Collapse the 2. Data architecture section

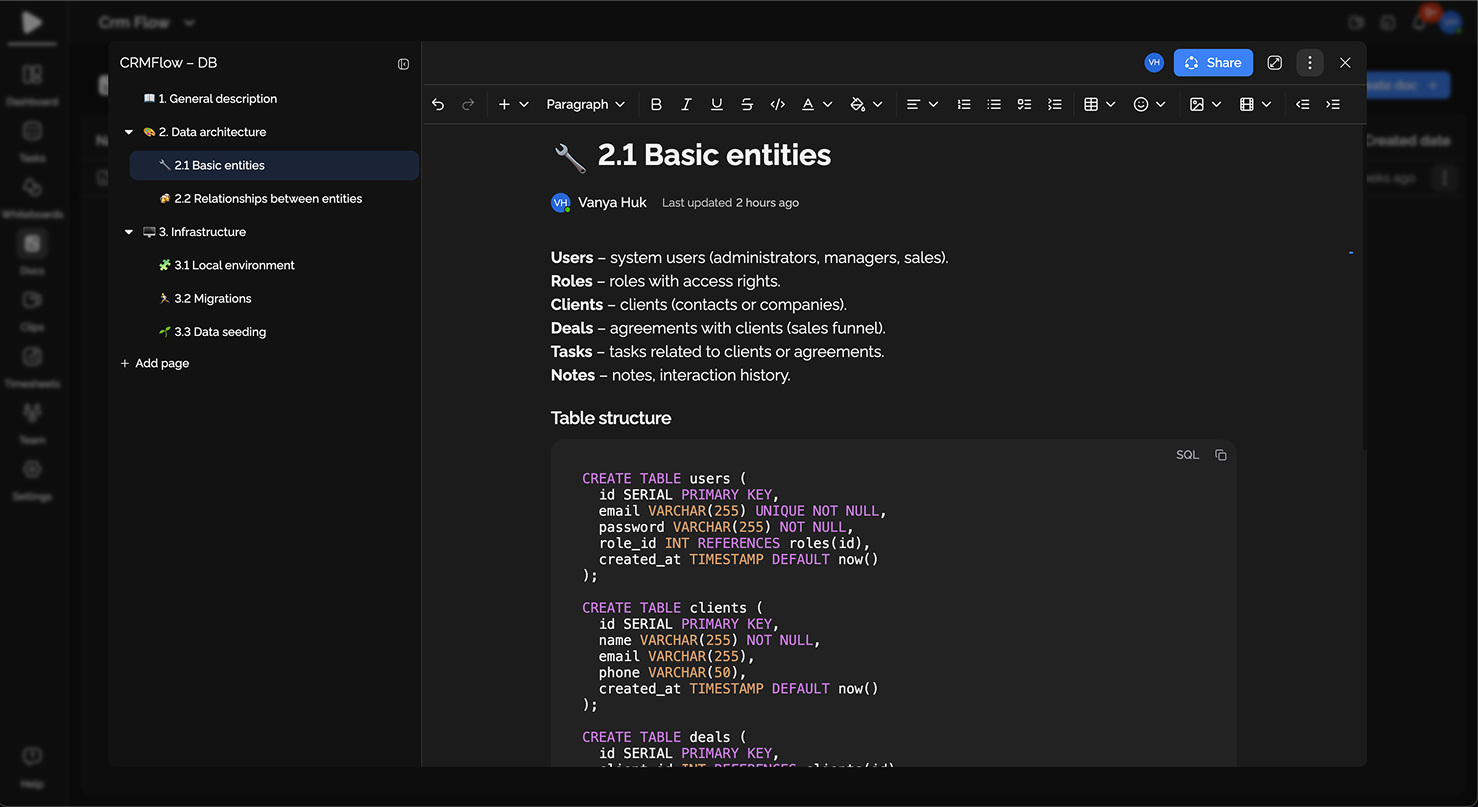129,132
